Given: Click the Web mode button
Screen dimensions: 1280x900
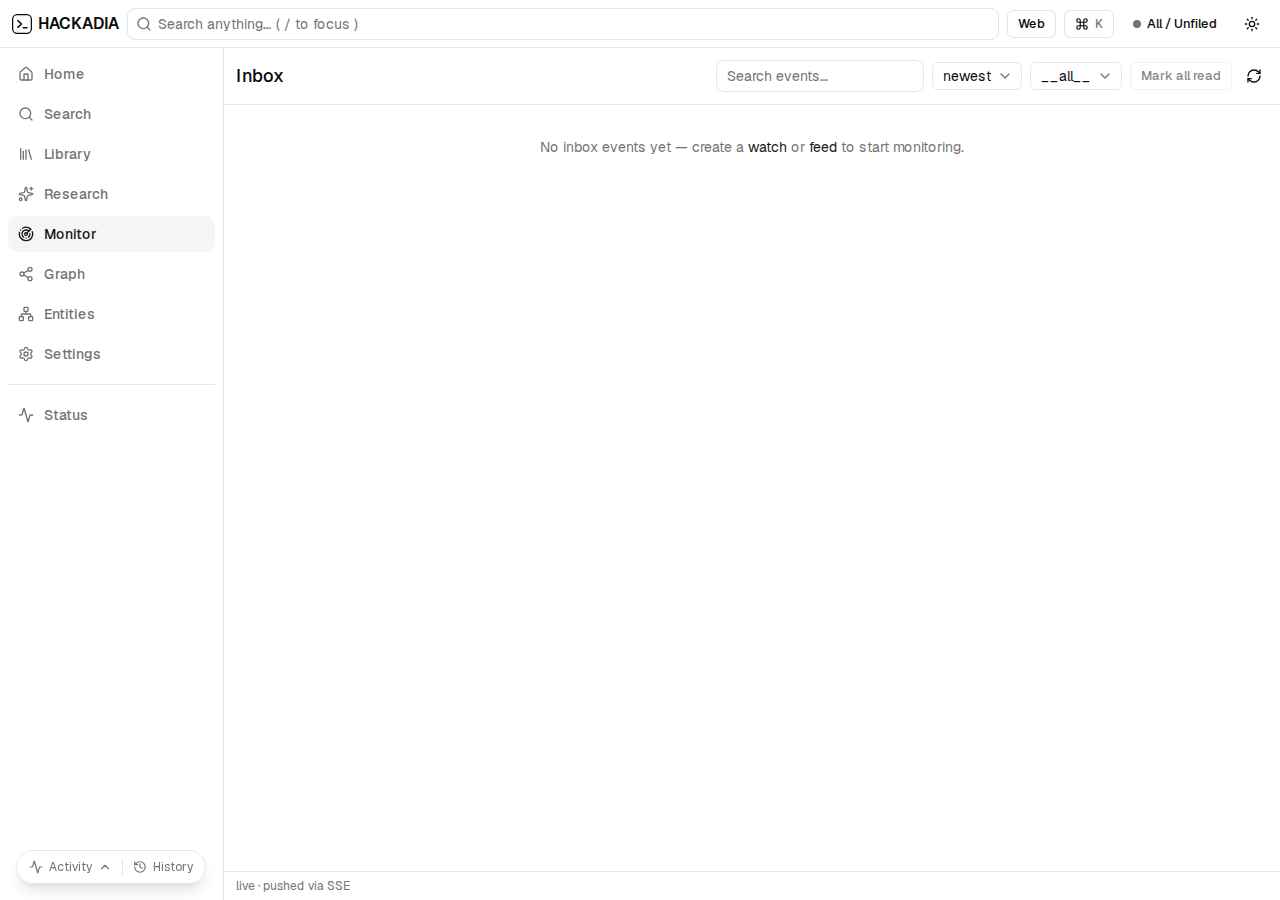Looking at the screenshot, I should [1031, 24].
